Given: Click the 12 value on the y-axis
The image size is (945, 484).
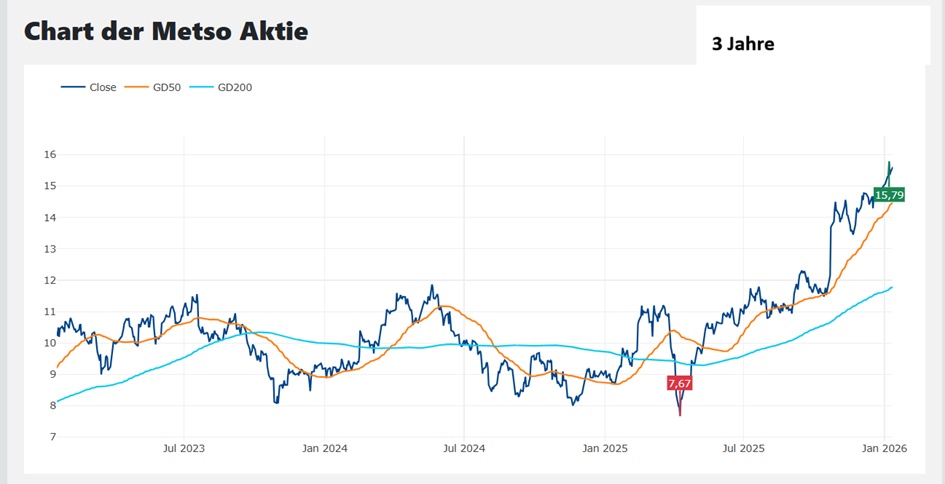Looking at the screenshot, I should pyautogui.click(x=48, y=281).
